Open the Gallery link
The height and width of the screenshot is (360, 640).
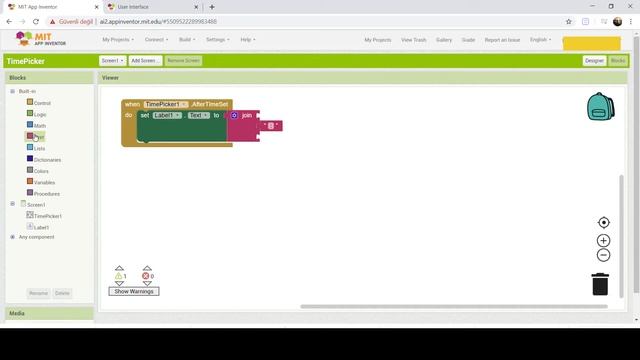click(x=444, y=40)
